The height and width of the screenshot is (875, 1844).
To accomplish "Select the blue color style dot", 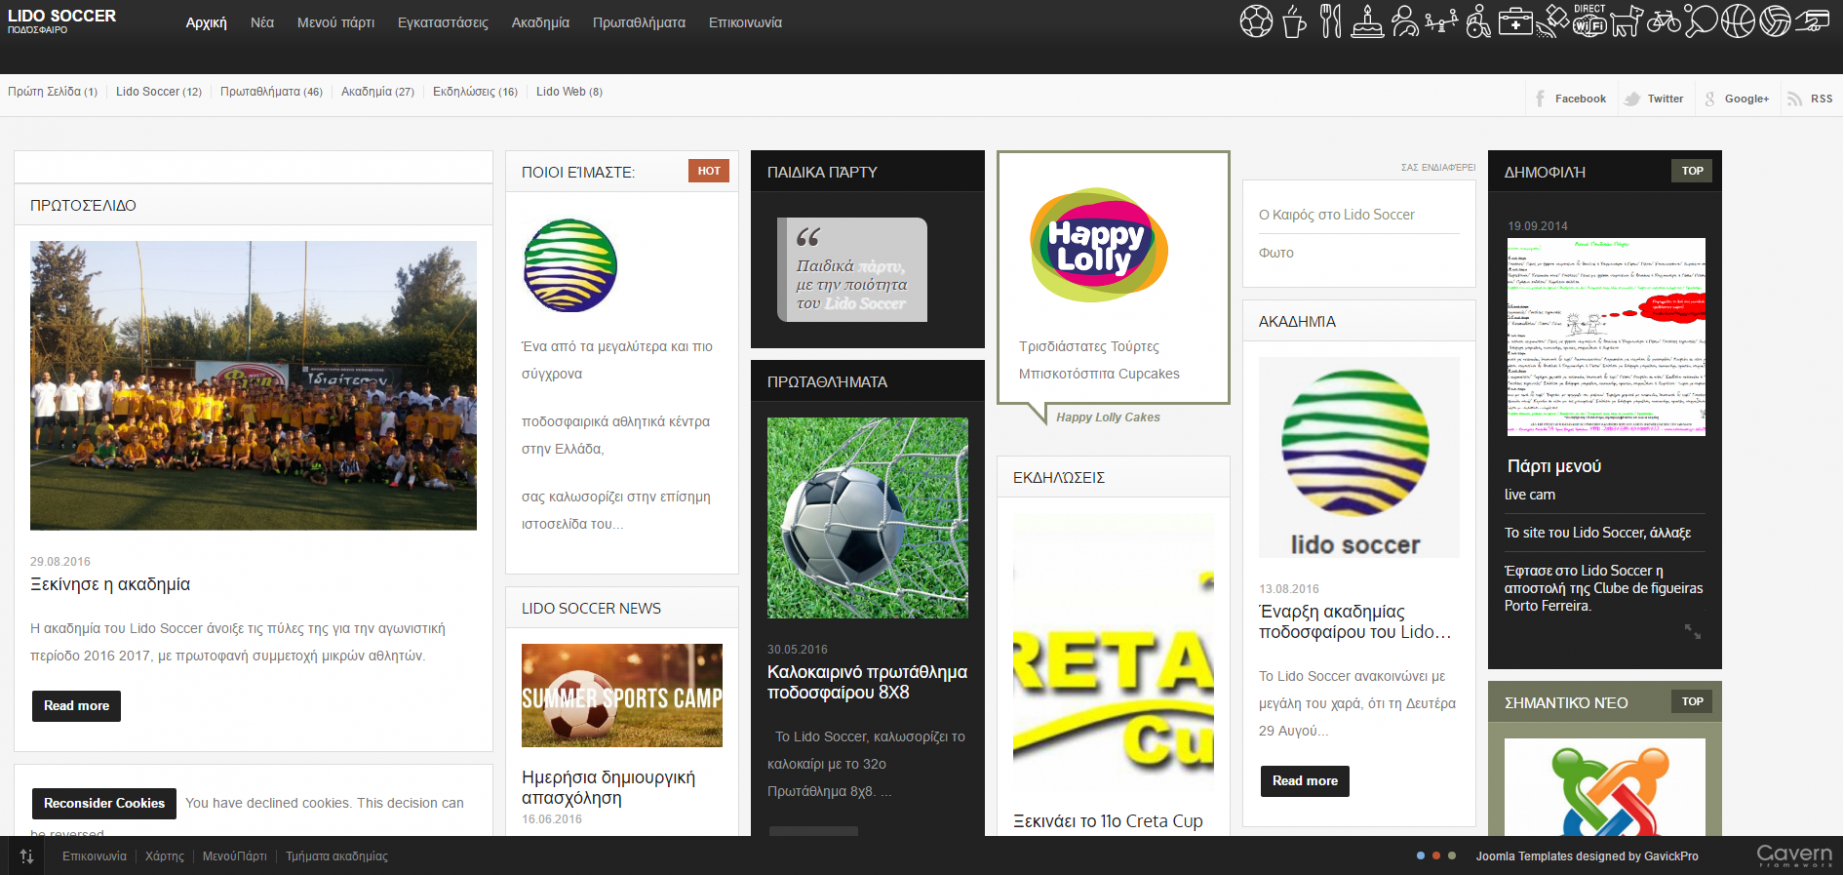I will [x=1420, y=856].
